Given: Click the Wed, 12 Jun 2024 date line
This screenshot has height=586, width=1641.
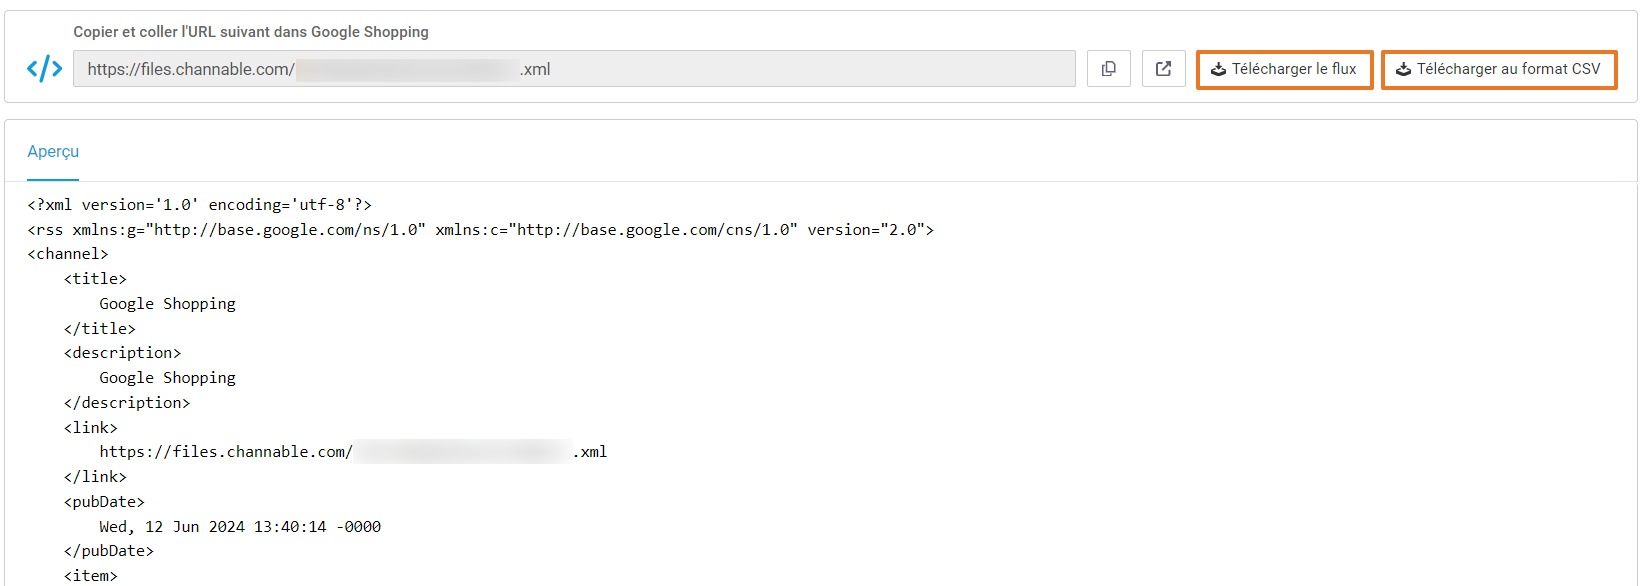Looking at the screenshot, I should (240, 527).
